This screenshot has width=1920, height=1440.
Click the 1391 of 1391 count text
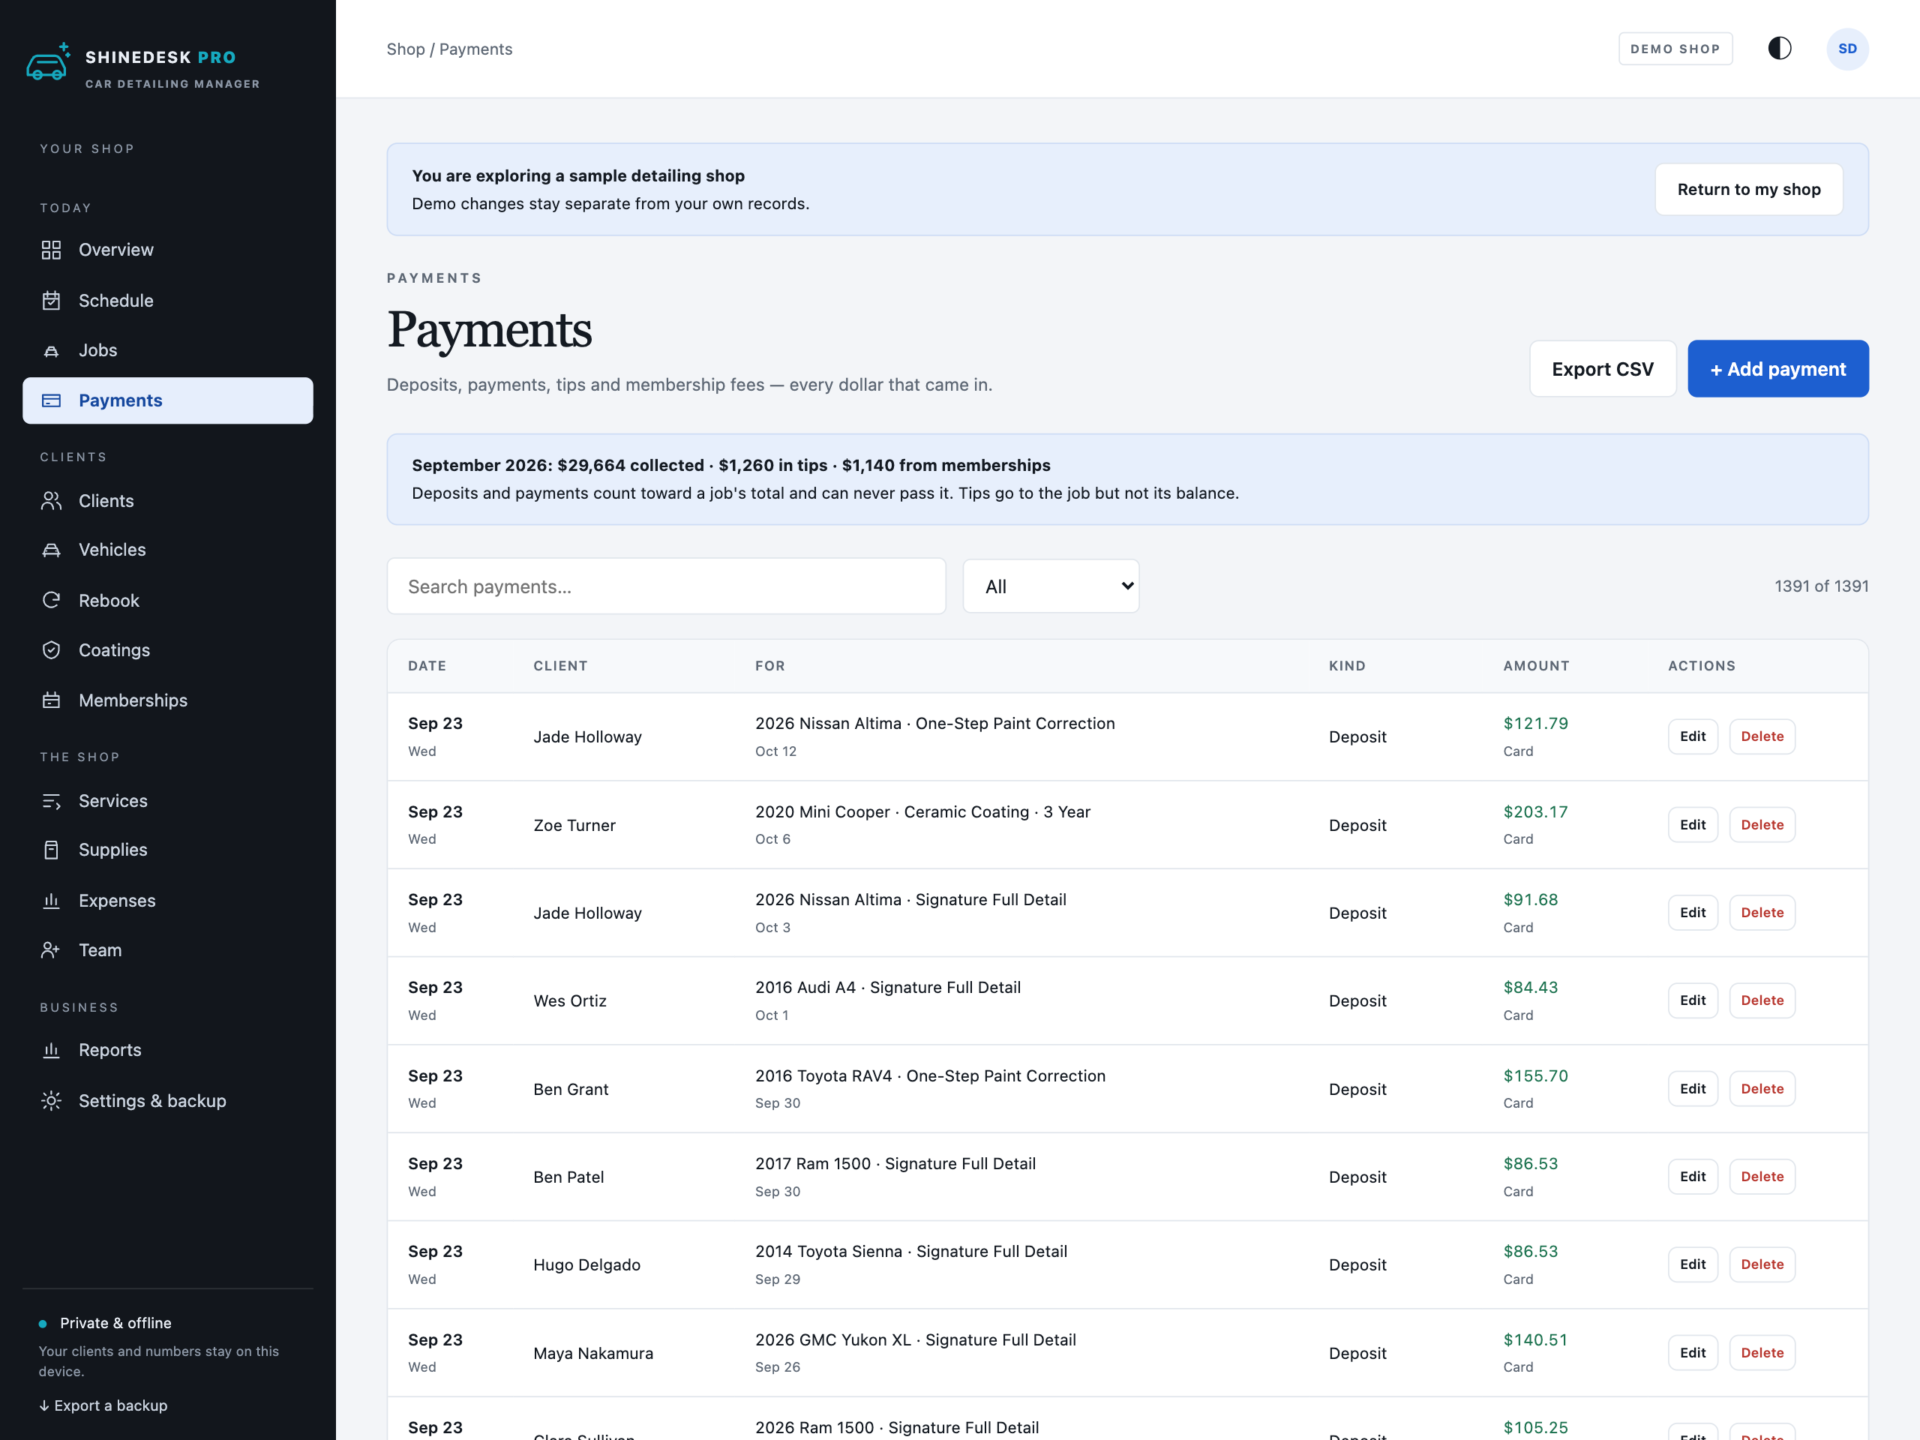[1821, 586]
